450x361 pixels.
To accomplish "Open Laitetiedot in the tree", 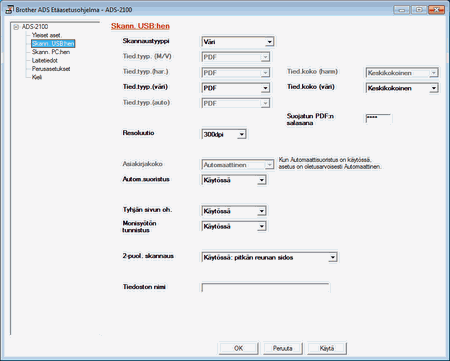I will pos(45,60).
